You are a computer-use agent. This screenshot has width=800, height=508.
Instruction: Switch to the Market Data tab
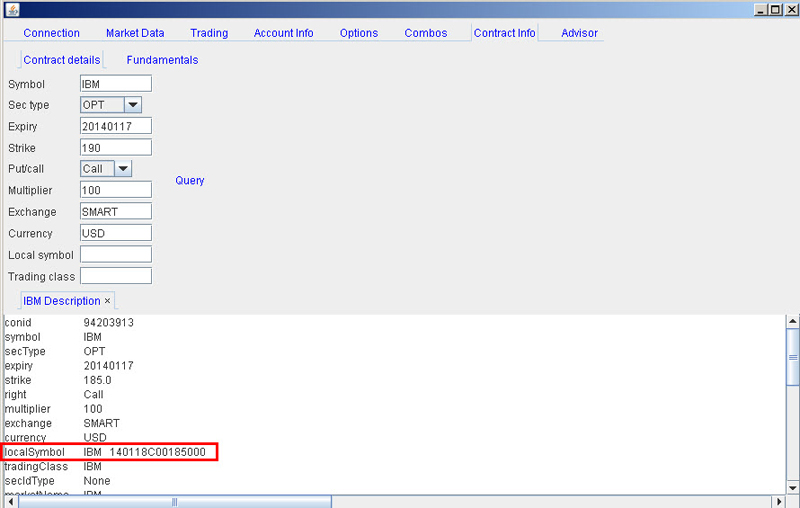(x=135, y=33)
